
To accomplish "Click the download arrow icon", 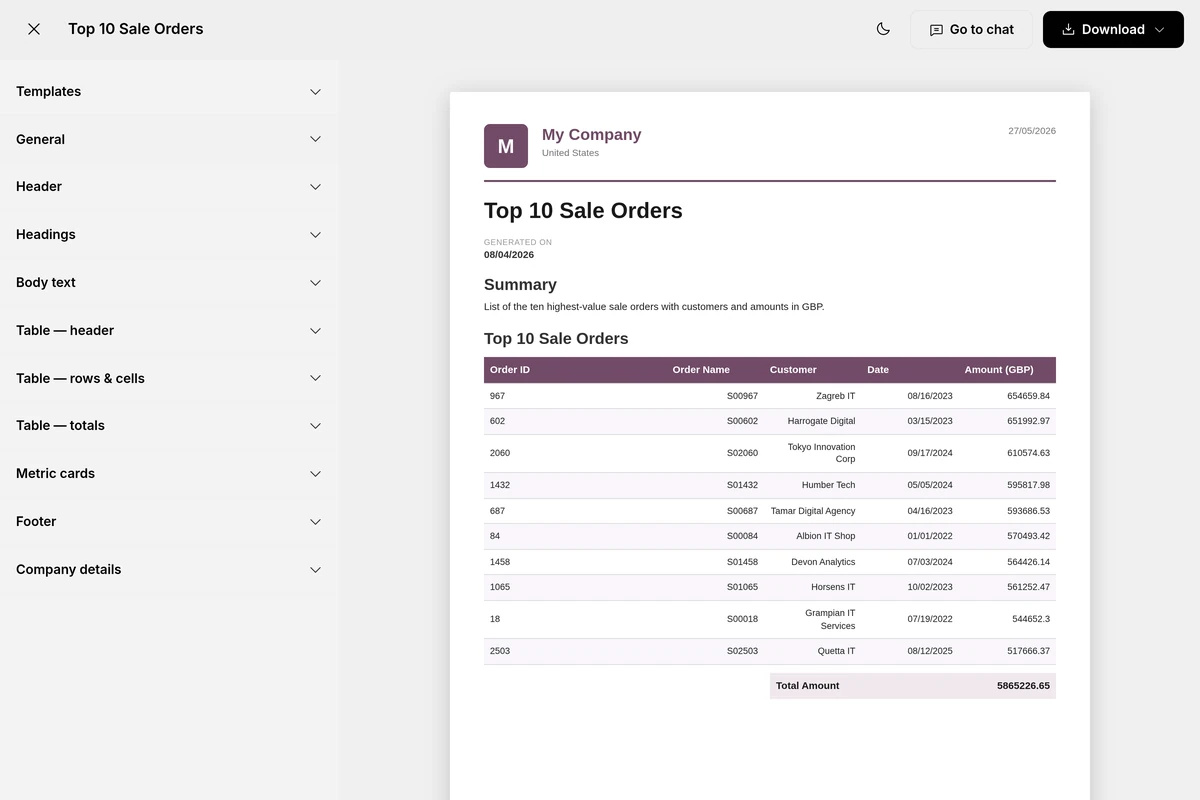I will click(1068, 29).
